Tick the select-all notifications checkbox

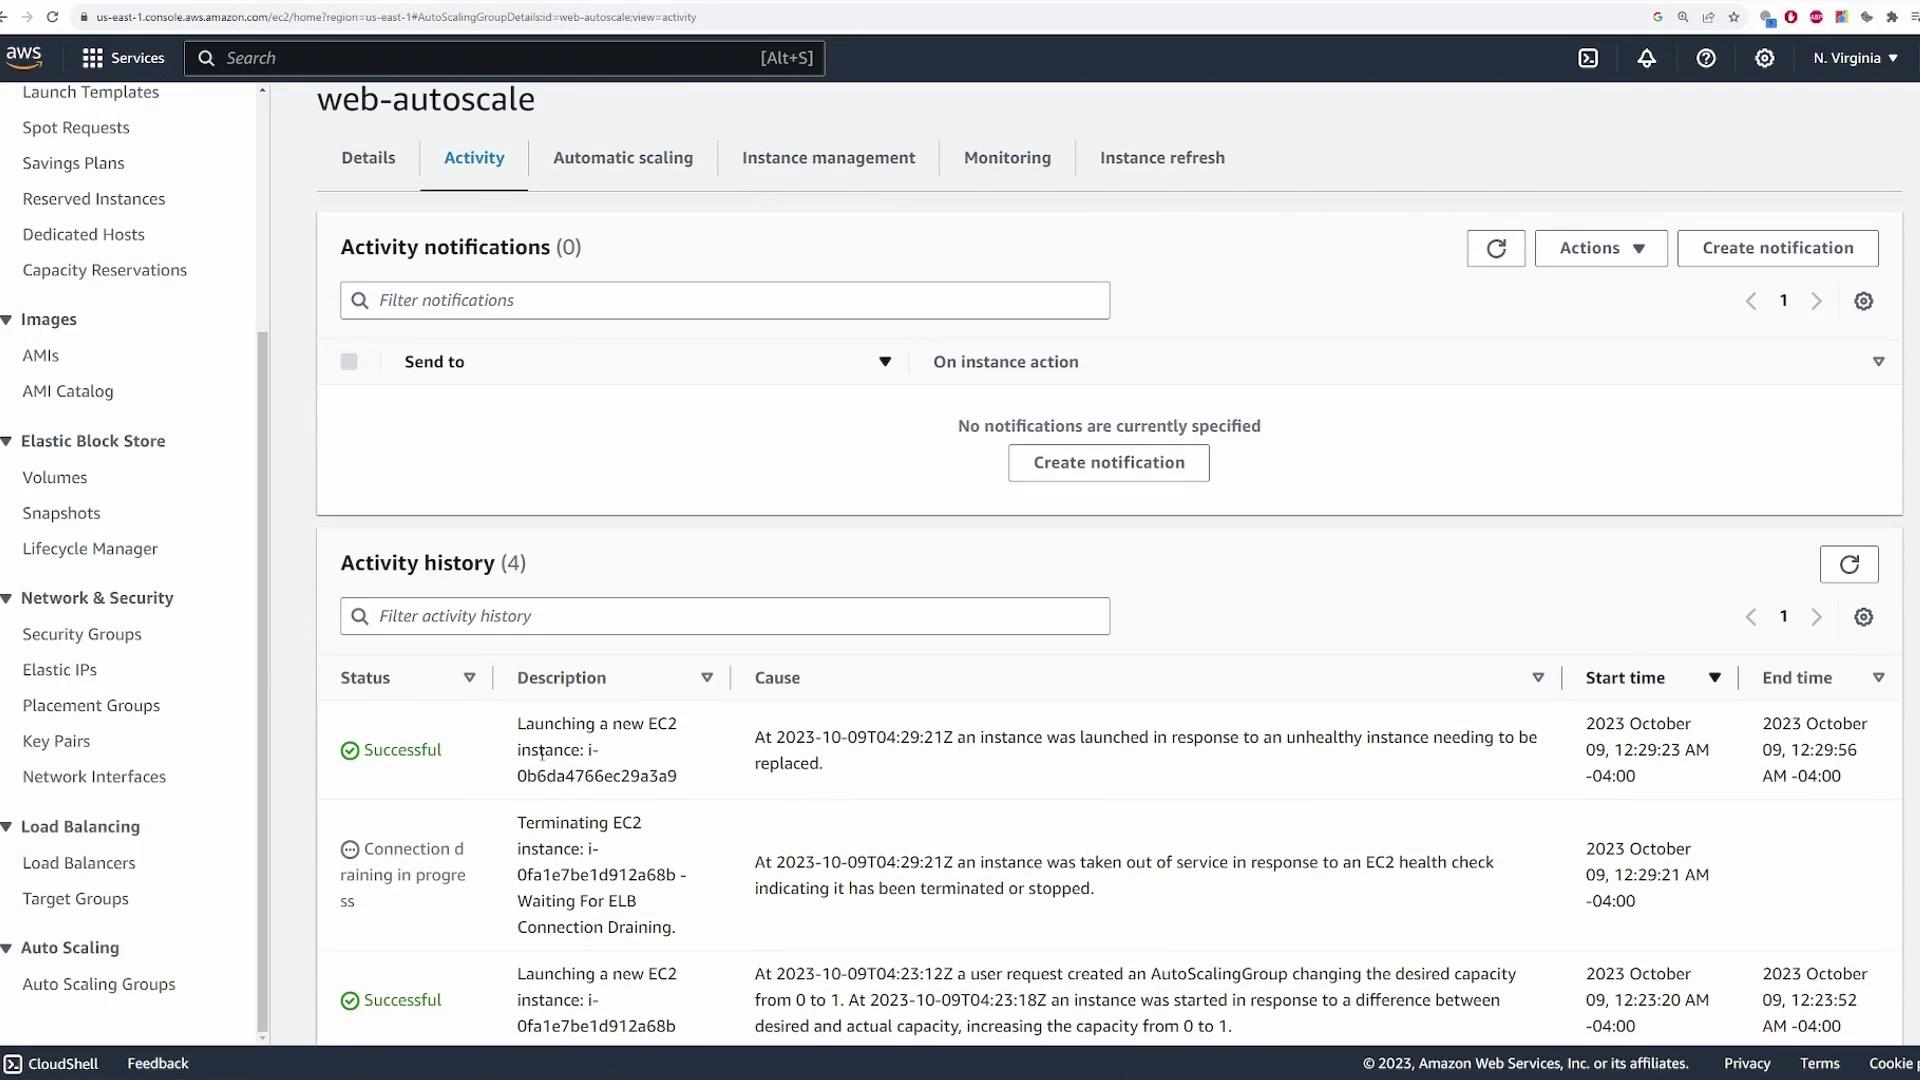coord(349,362)
